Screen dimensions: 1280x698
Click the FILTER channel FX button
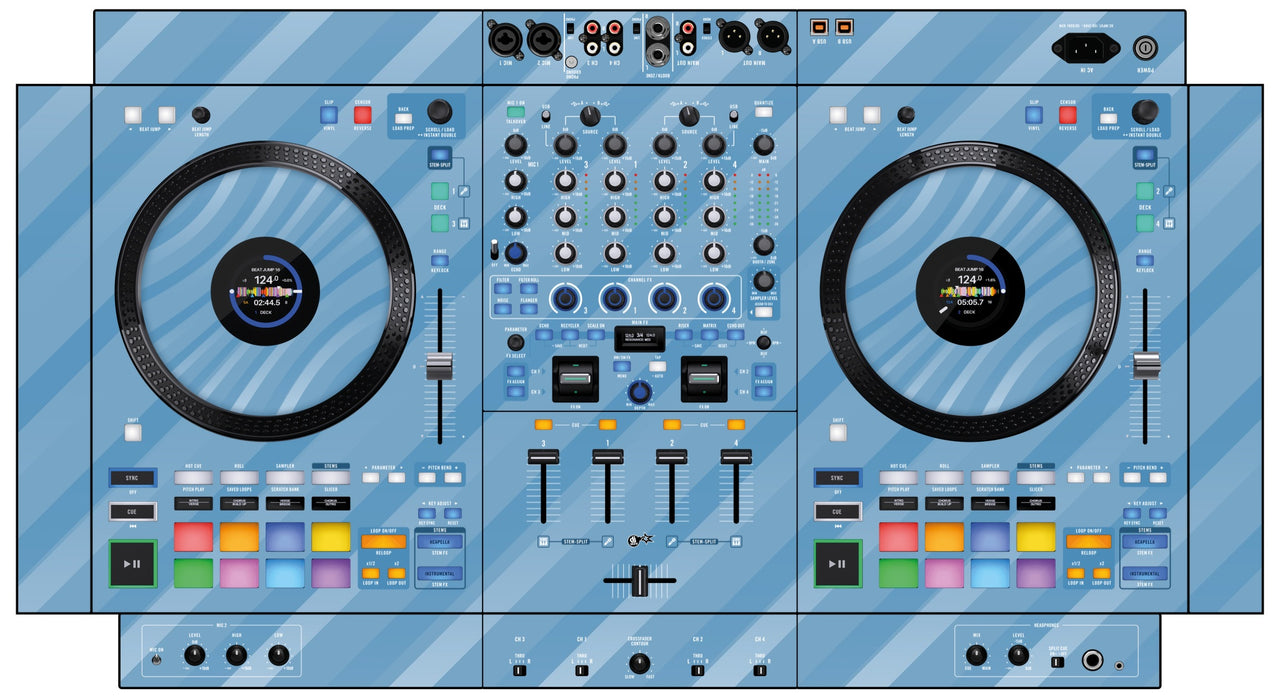pos(503,290)
